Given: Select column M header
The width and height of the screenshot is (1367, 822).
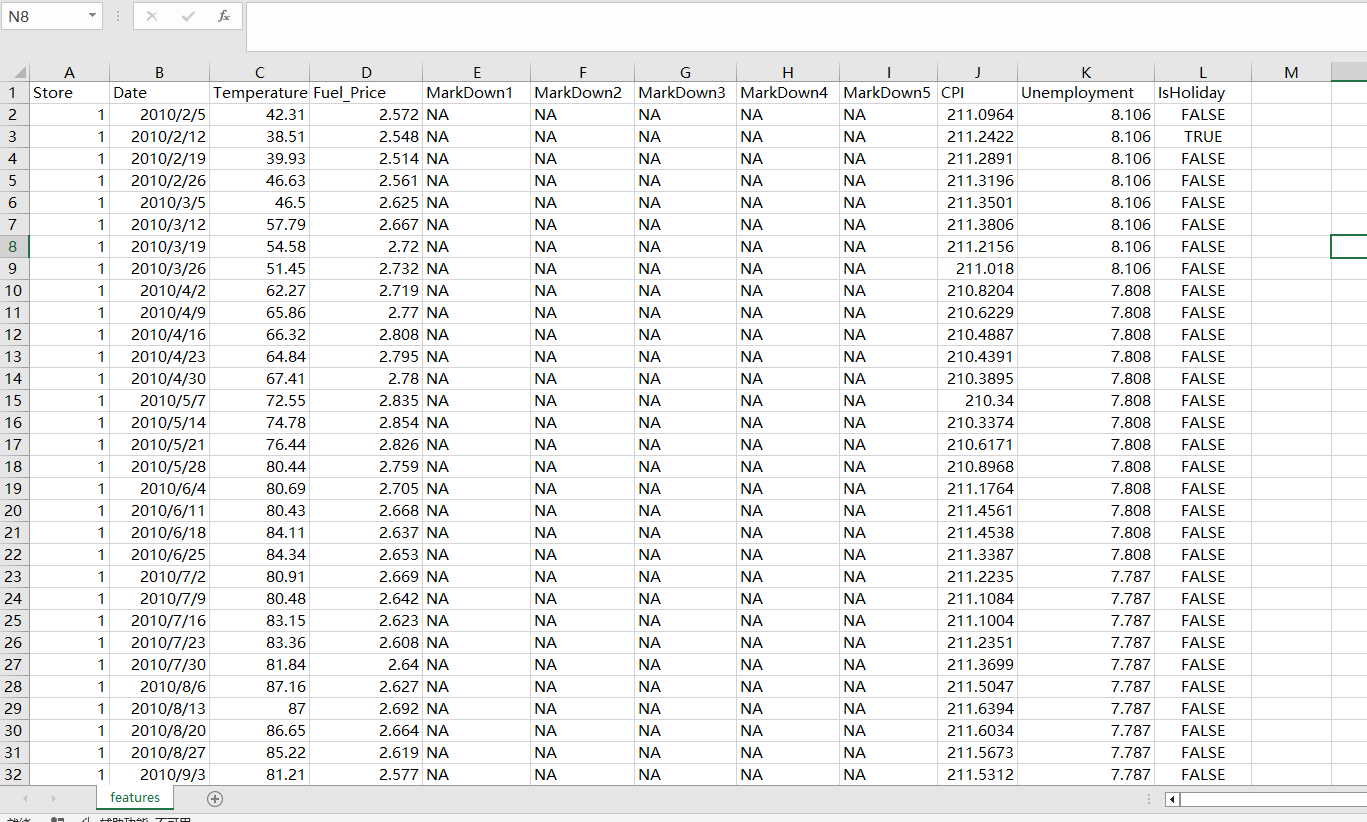Looking at the screenshot, I should tap(1291, 72).
